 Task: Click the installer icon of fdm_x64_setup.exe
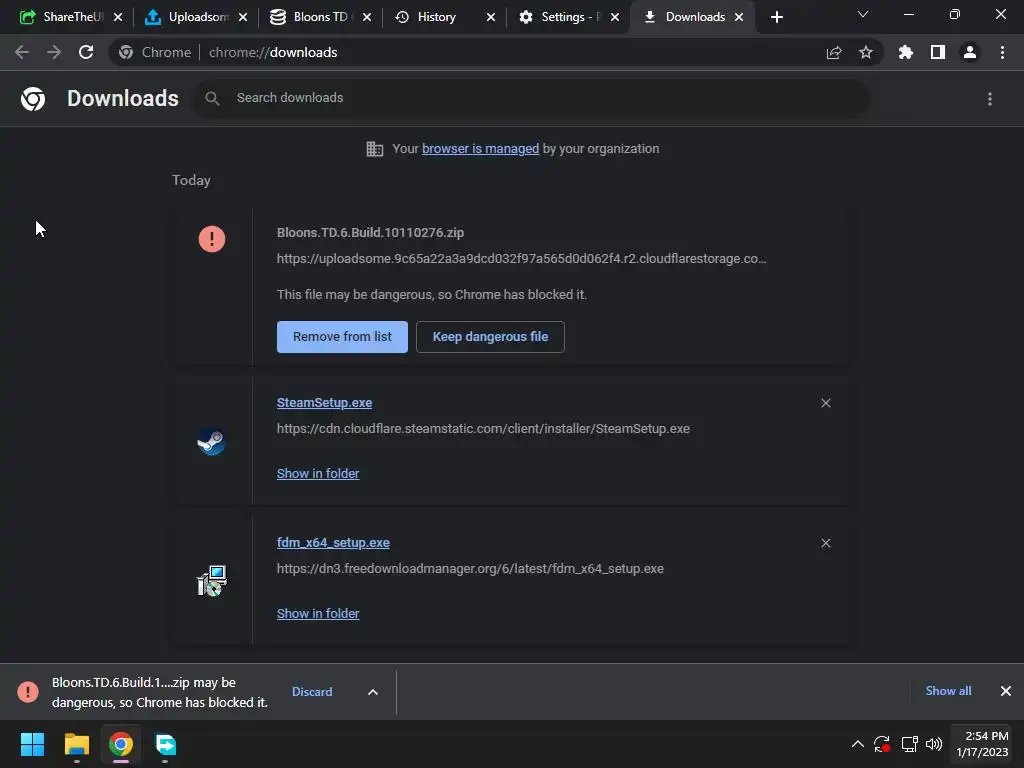(x=212, y=581)
